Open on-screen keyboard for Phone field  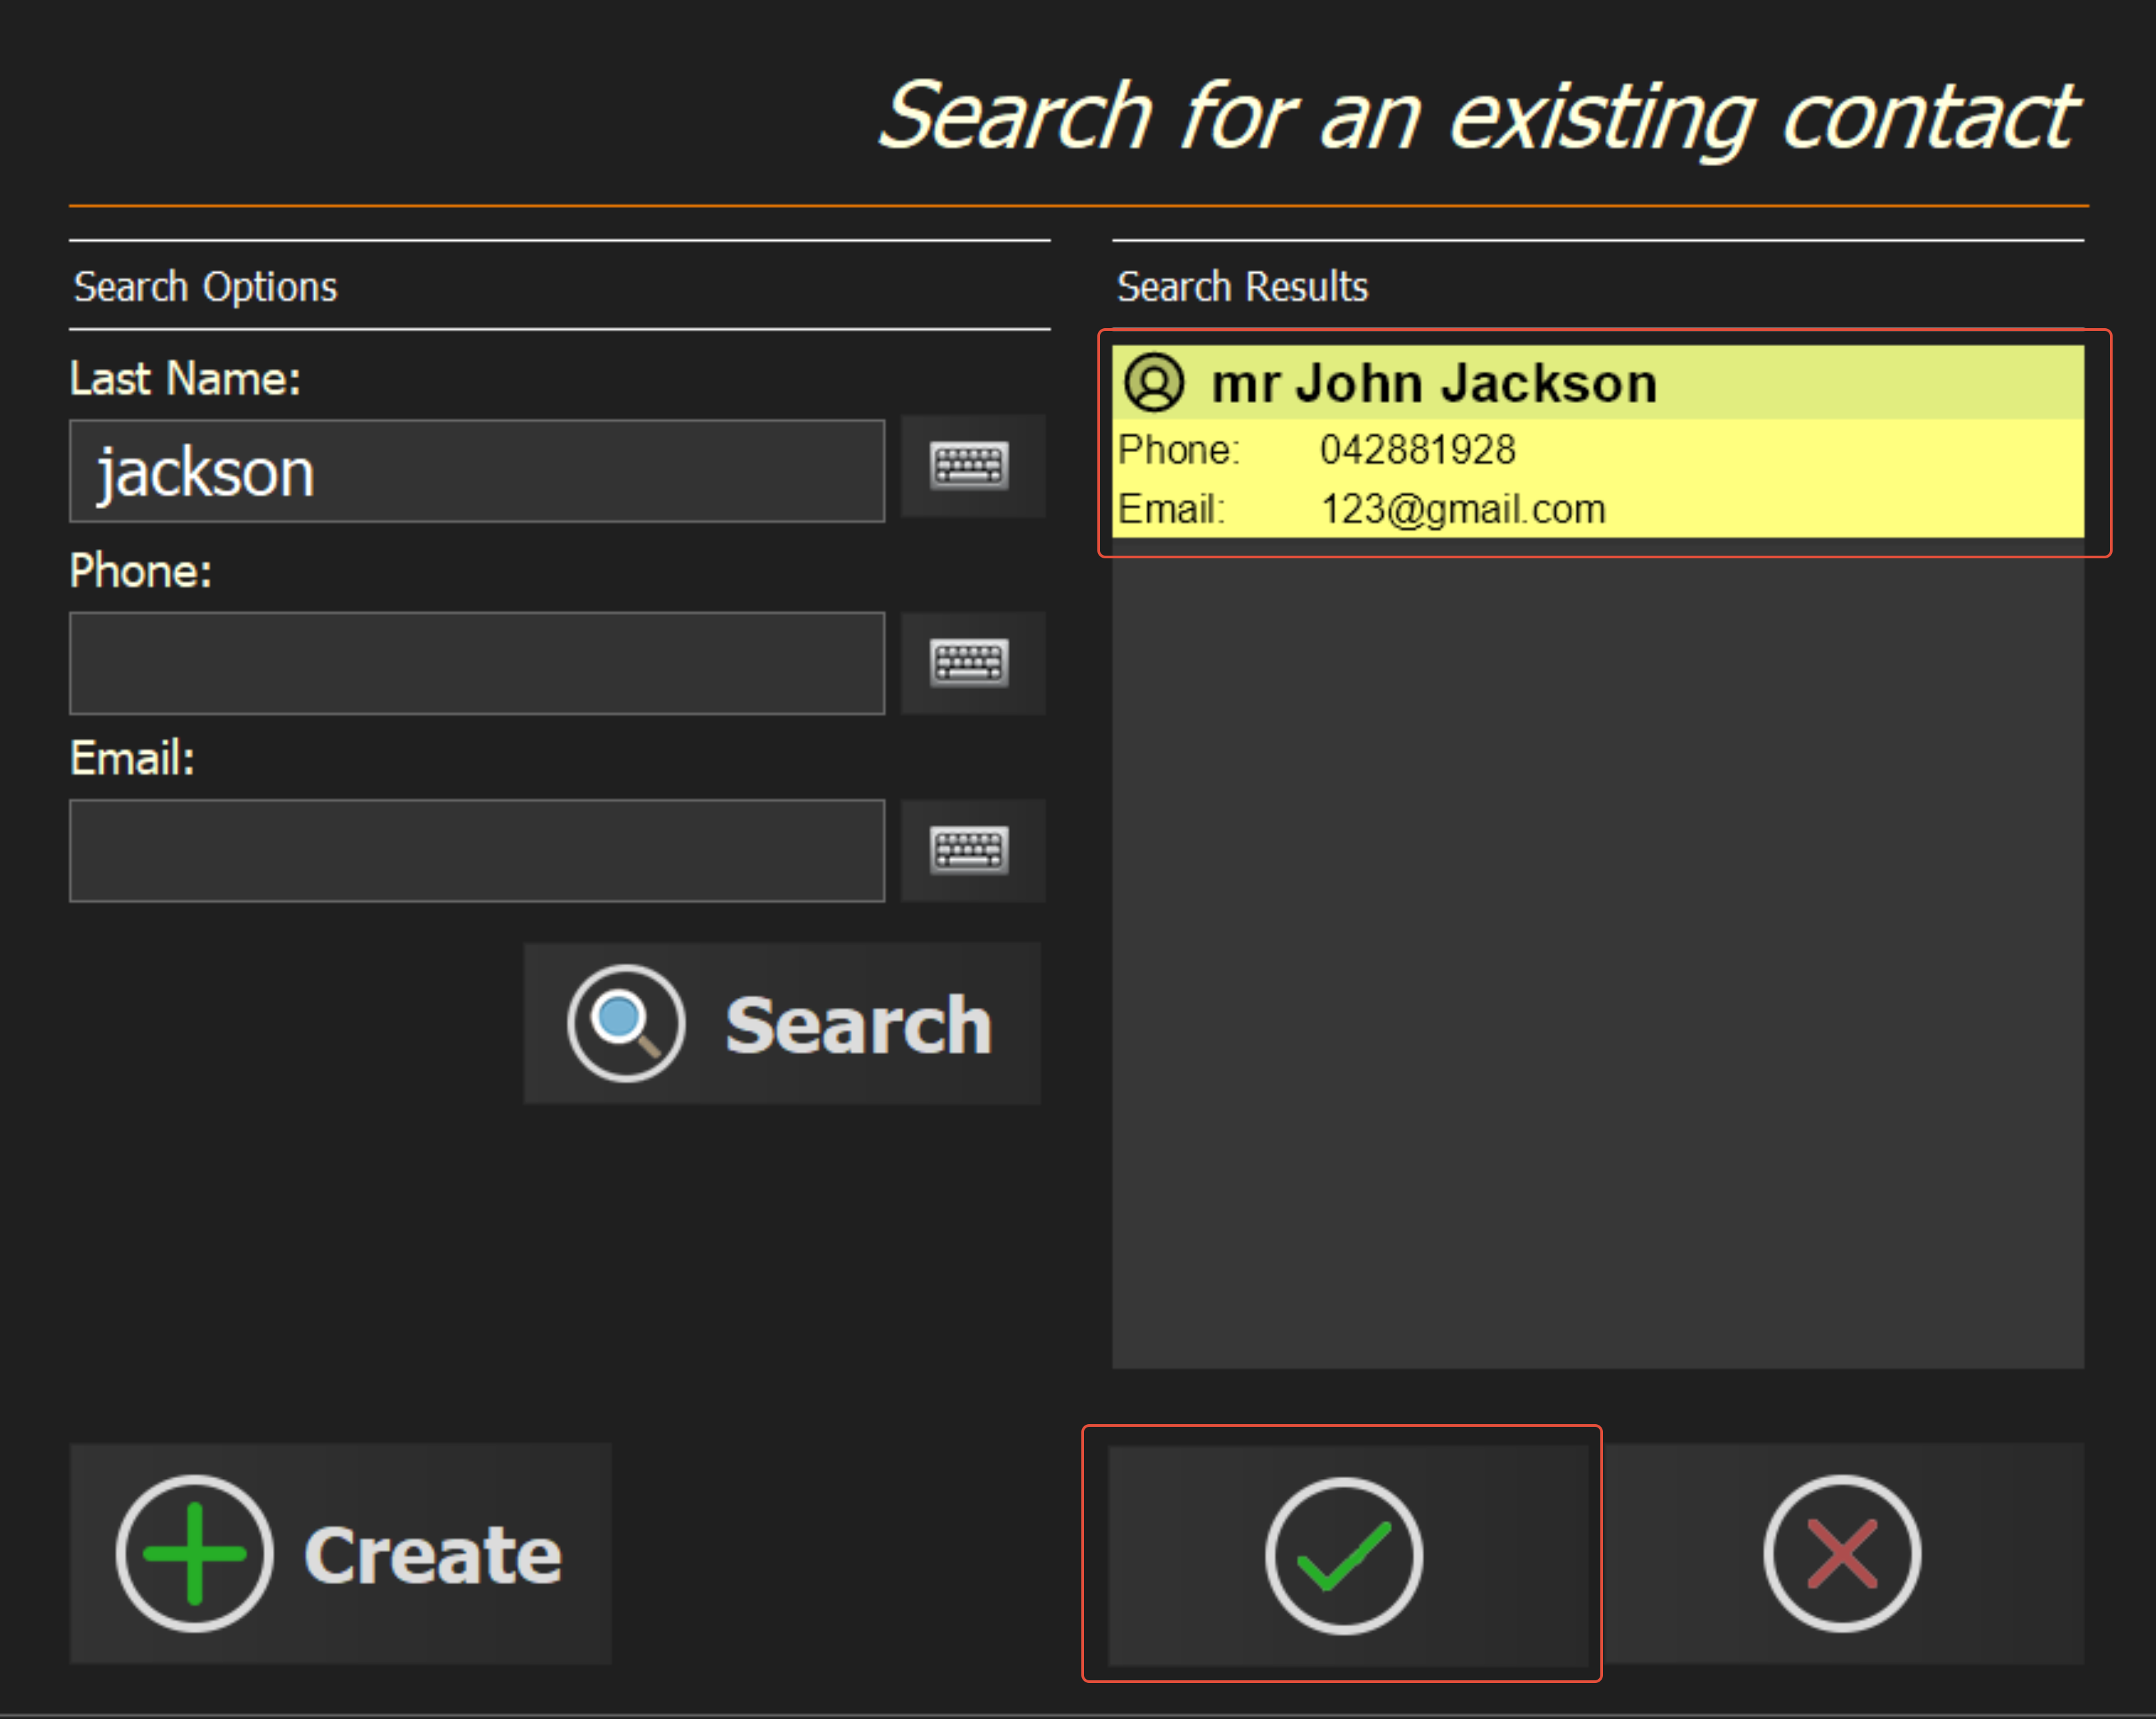pos(970,663)
